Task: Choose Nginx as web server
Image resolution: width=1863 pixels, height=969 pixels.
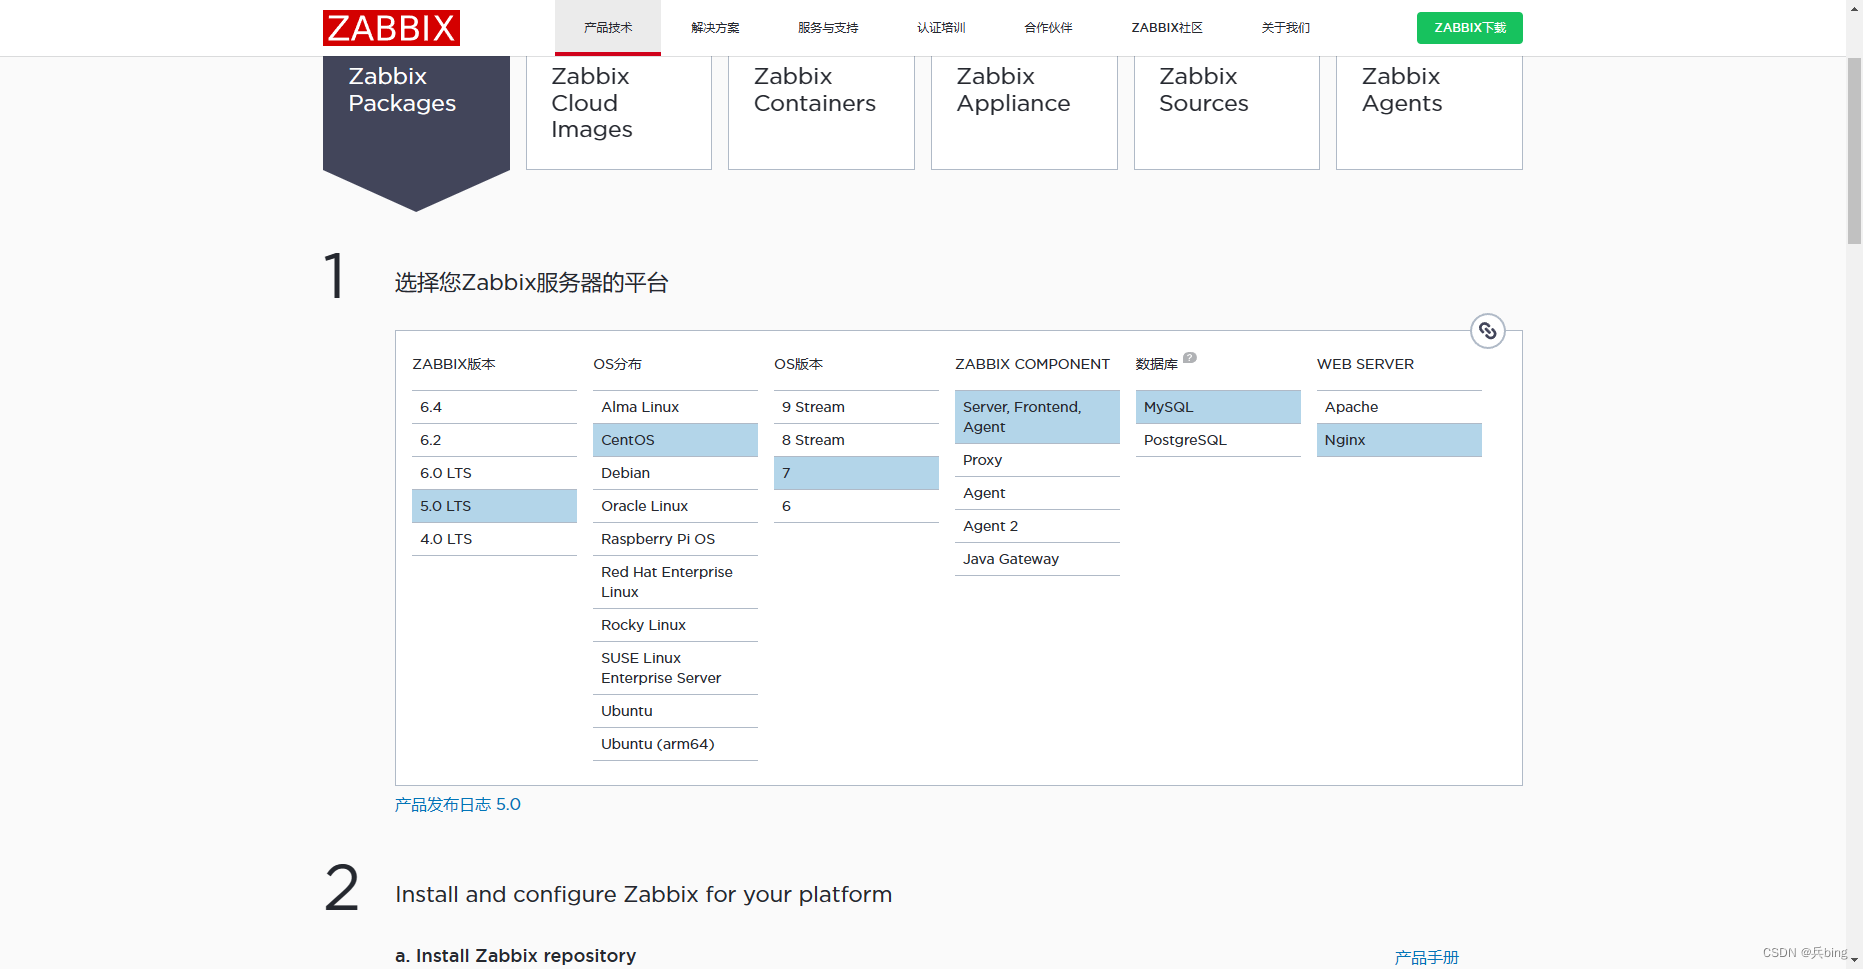Action: [x=1399, y=440]
